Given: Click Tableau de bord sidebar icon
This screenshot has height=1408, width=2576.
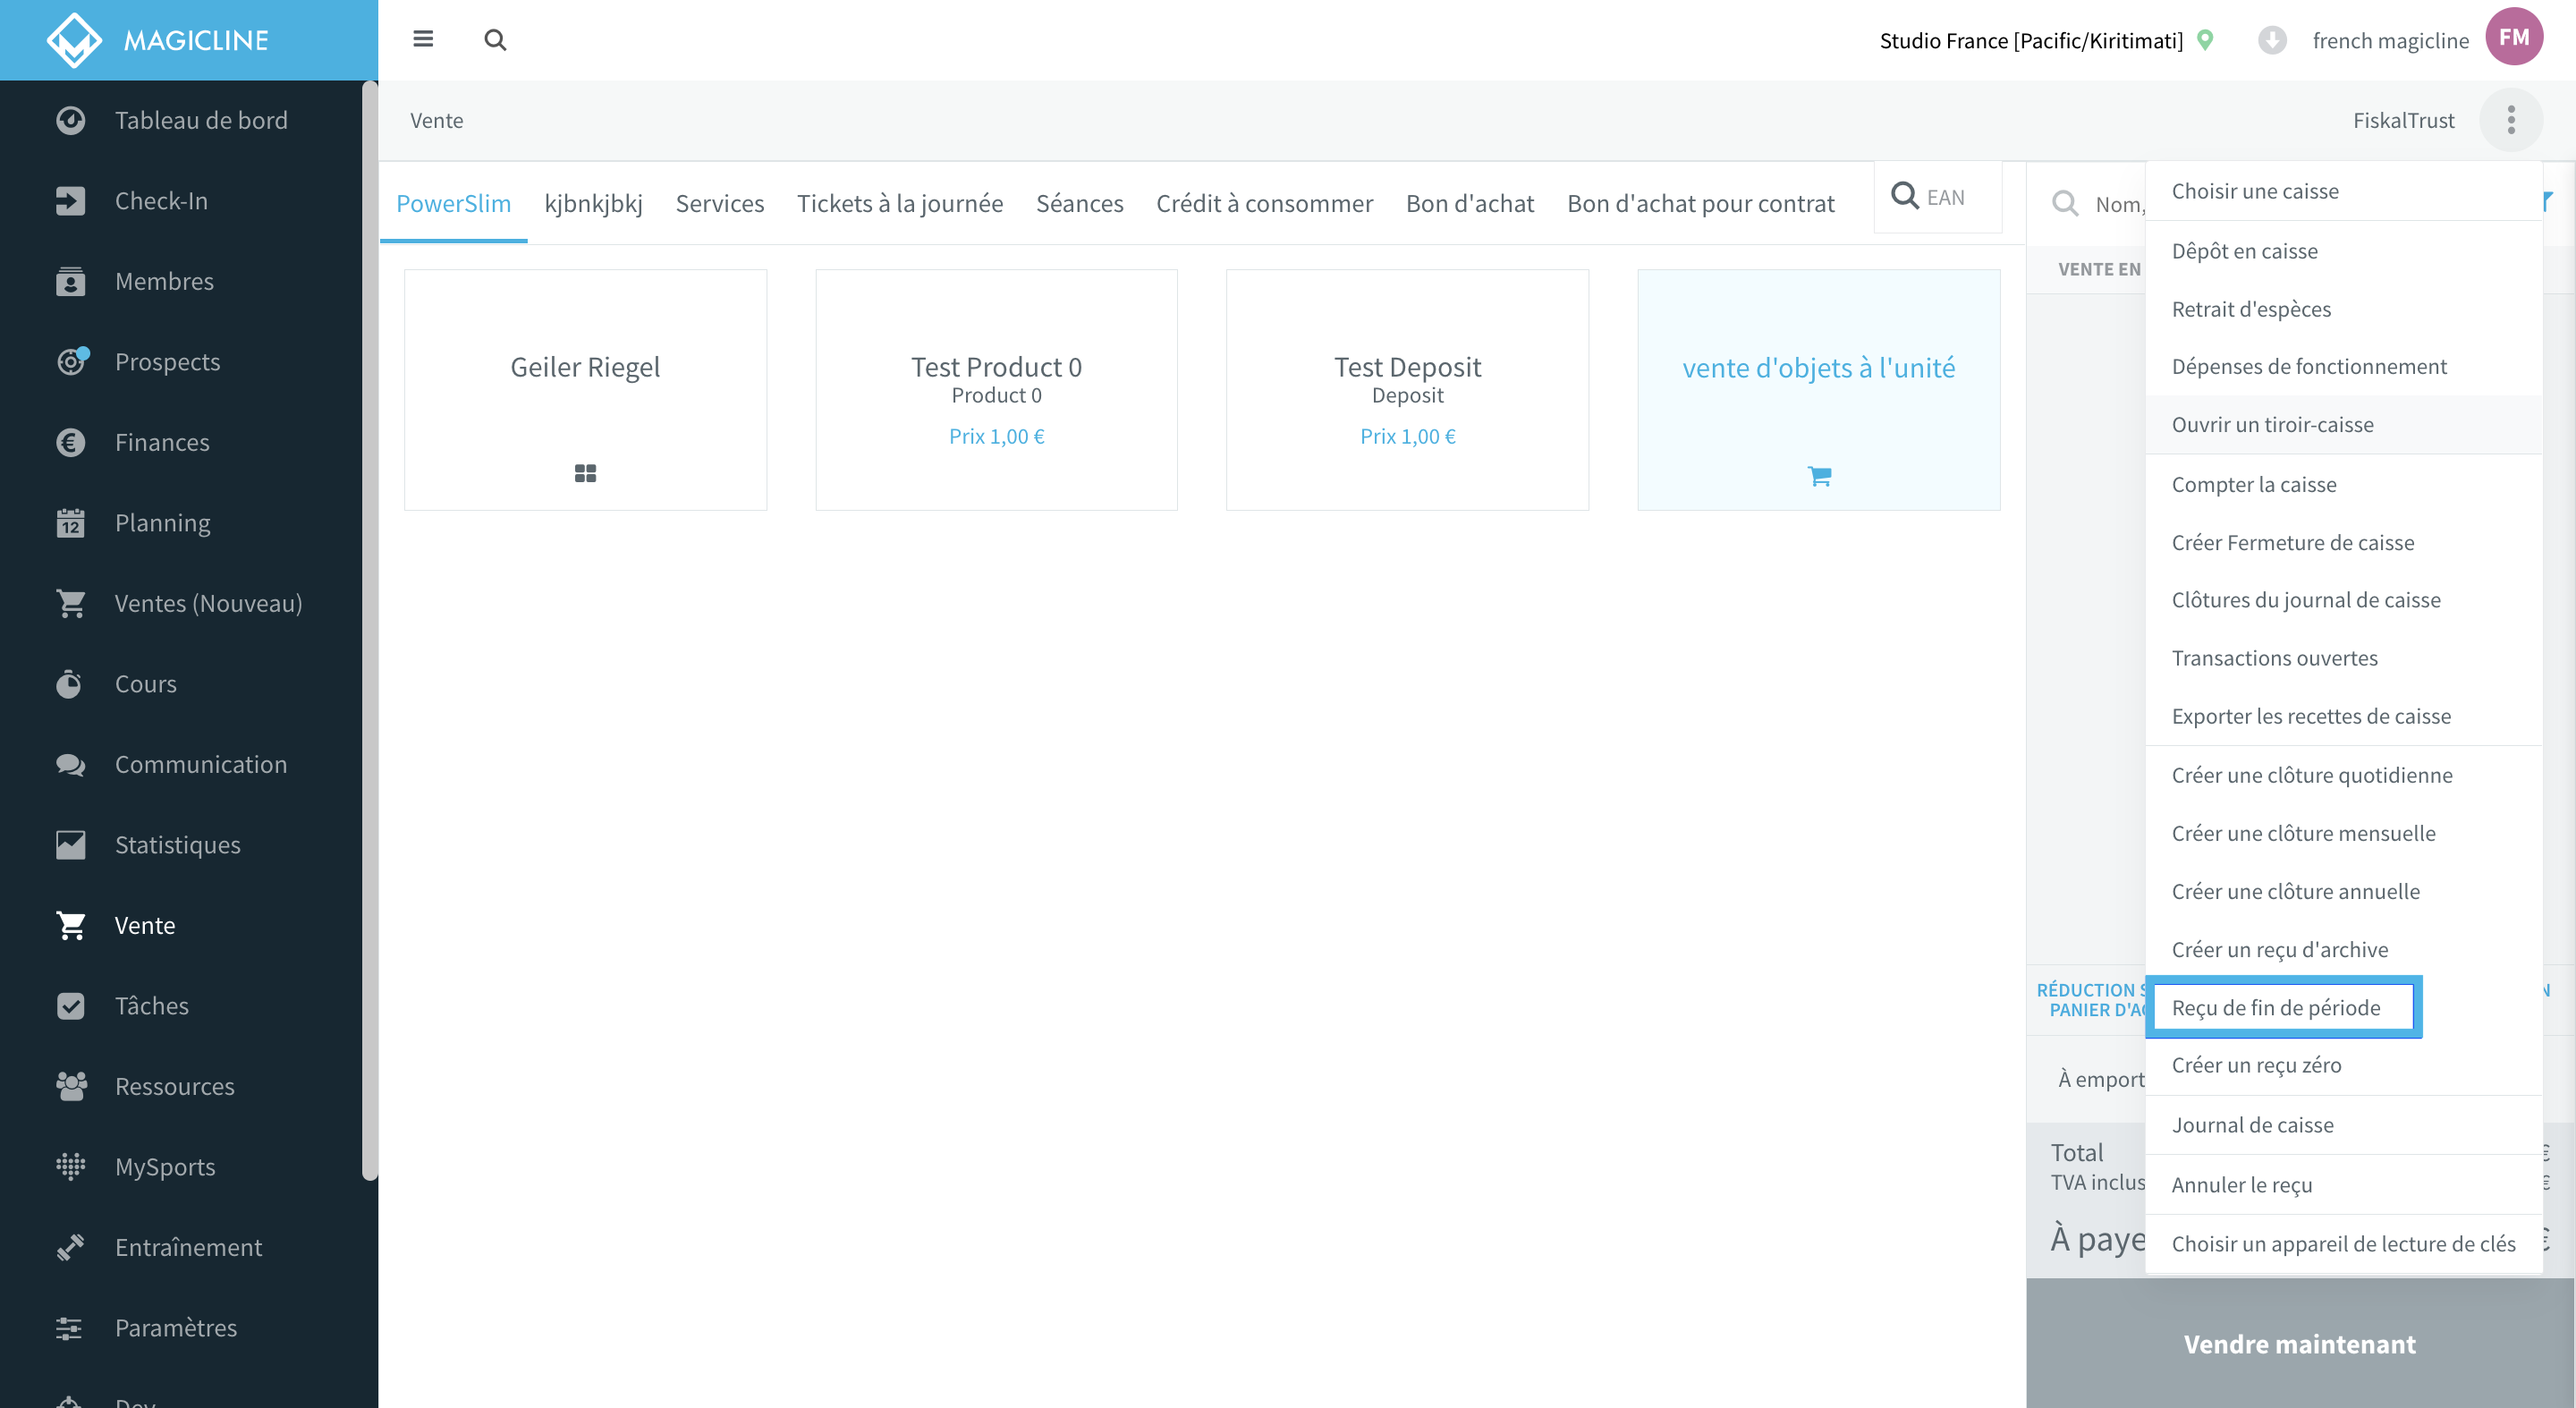Looking at the screenshot, I should pos(70,120).
